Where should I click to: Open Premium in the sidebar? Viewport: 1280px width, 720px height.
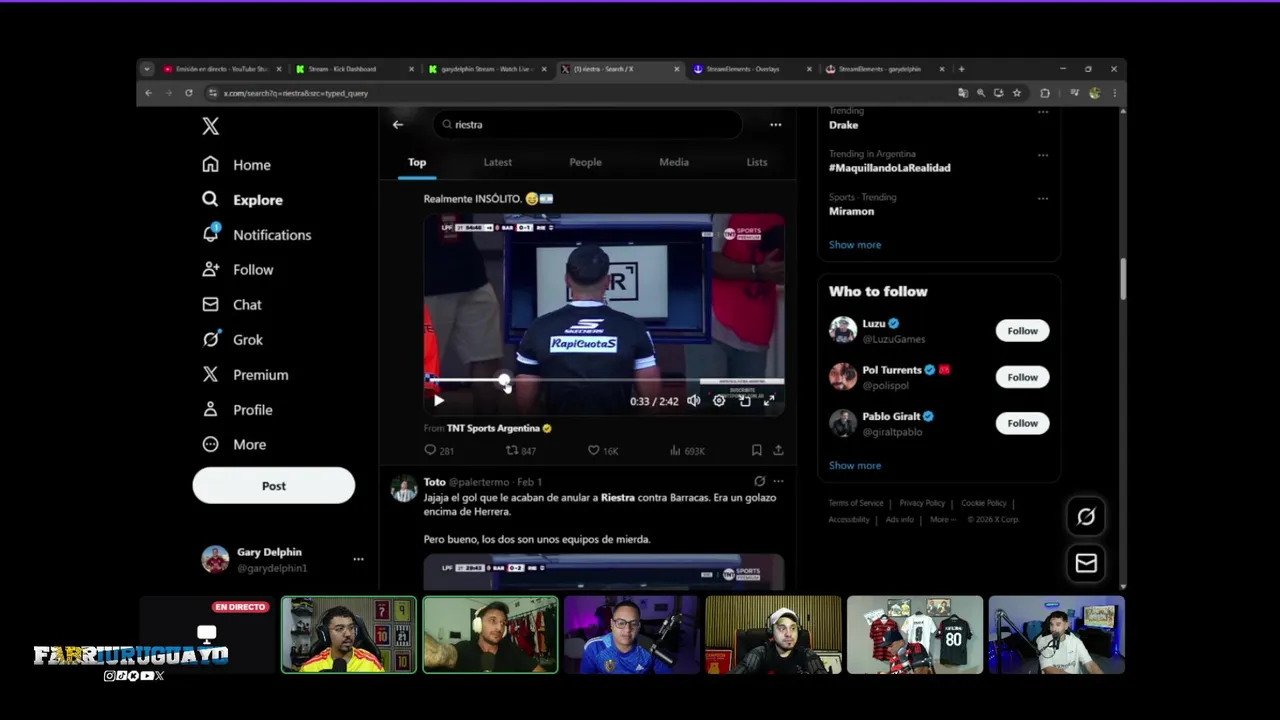(x=245, y=375)
